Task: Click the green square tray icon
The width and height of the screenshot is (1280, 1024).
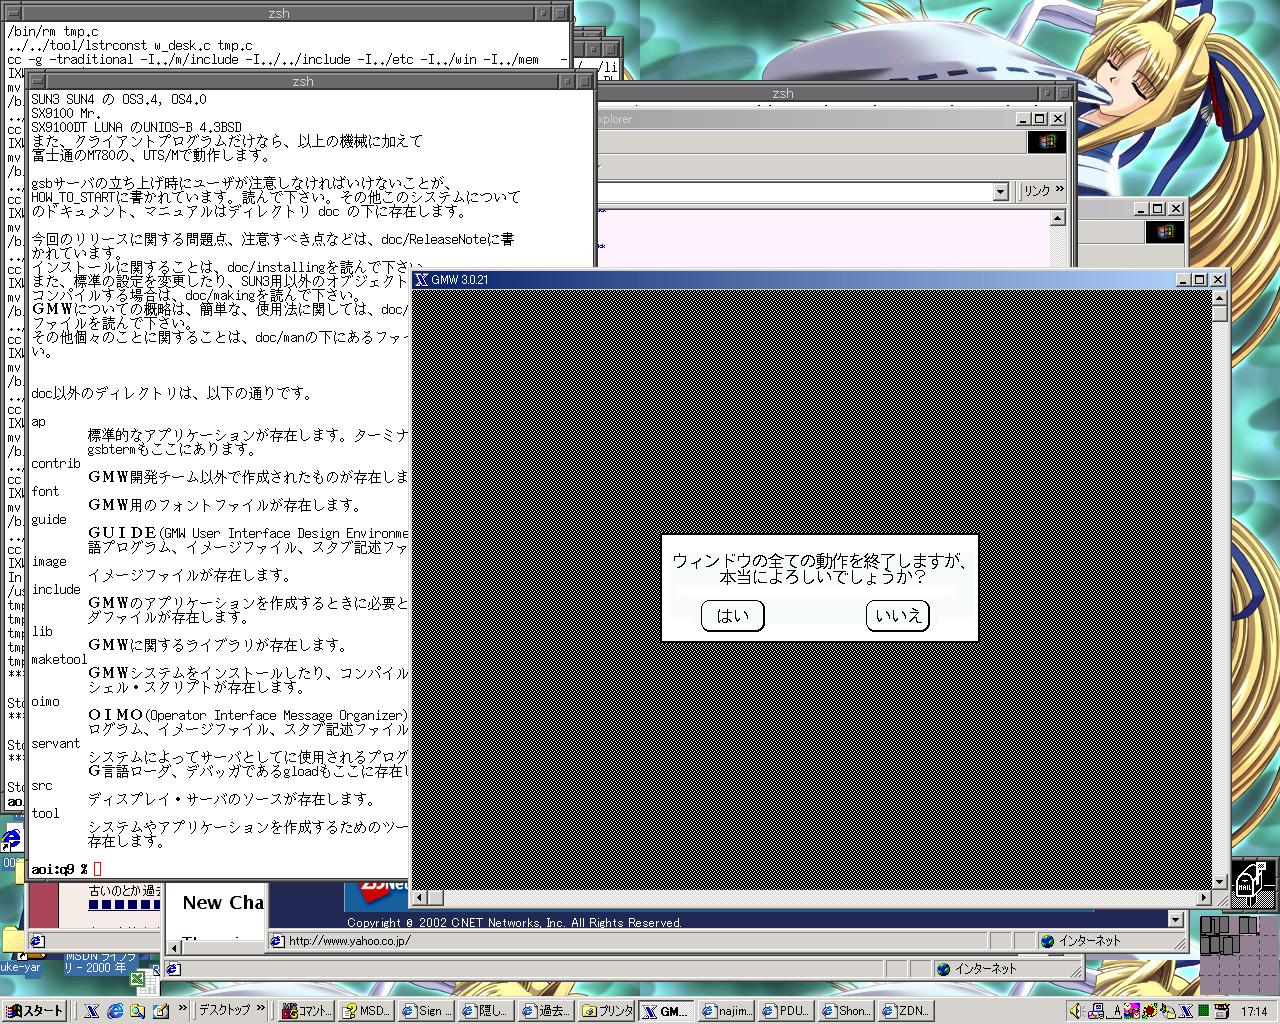Action: point(1204,1011)
